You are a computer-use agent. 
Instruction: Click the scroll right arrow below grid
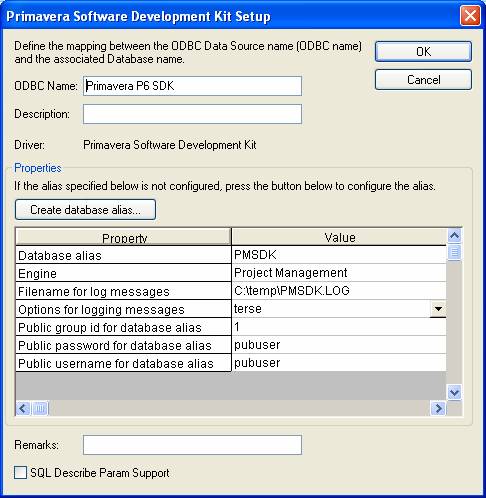[438, 408]
